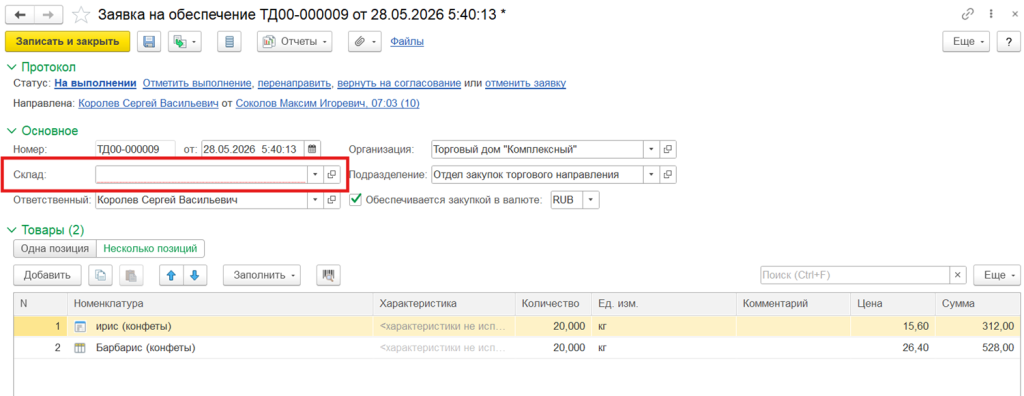Click the Отметить выполнение link
This screenshot has height=396, width=1024.
click(197, 84)
